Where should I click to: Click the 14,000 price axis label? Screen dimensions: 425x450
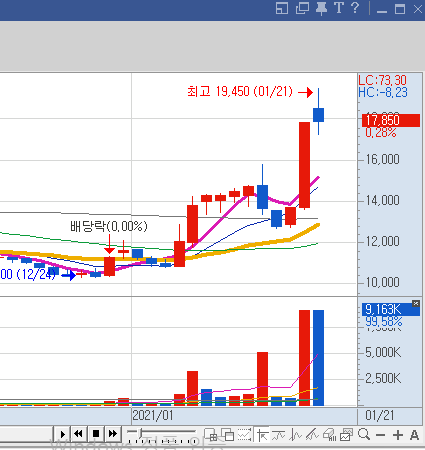click(382, 200)
